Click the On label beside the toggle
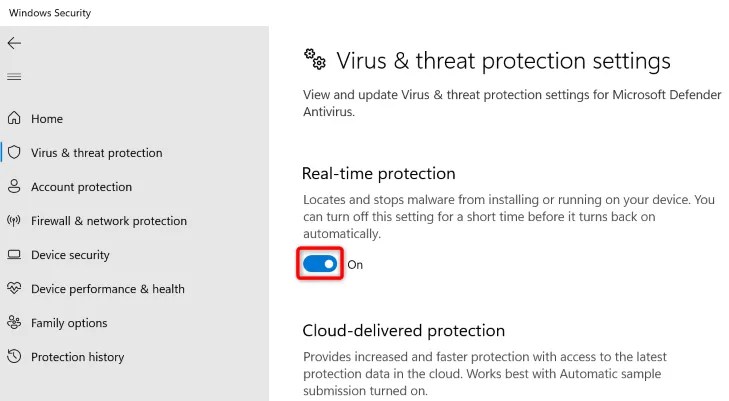729x401 pixels. (x=355, y=265)
